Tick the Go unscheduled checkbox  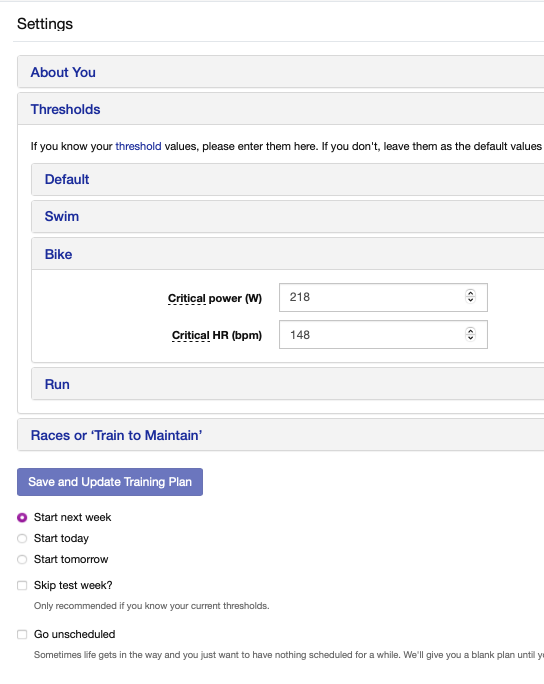(22, 634)
